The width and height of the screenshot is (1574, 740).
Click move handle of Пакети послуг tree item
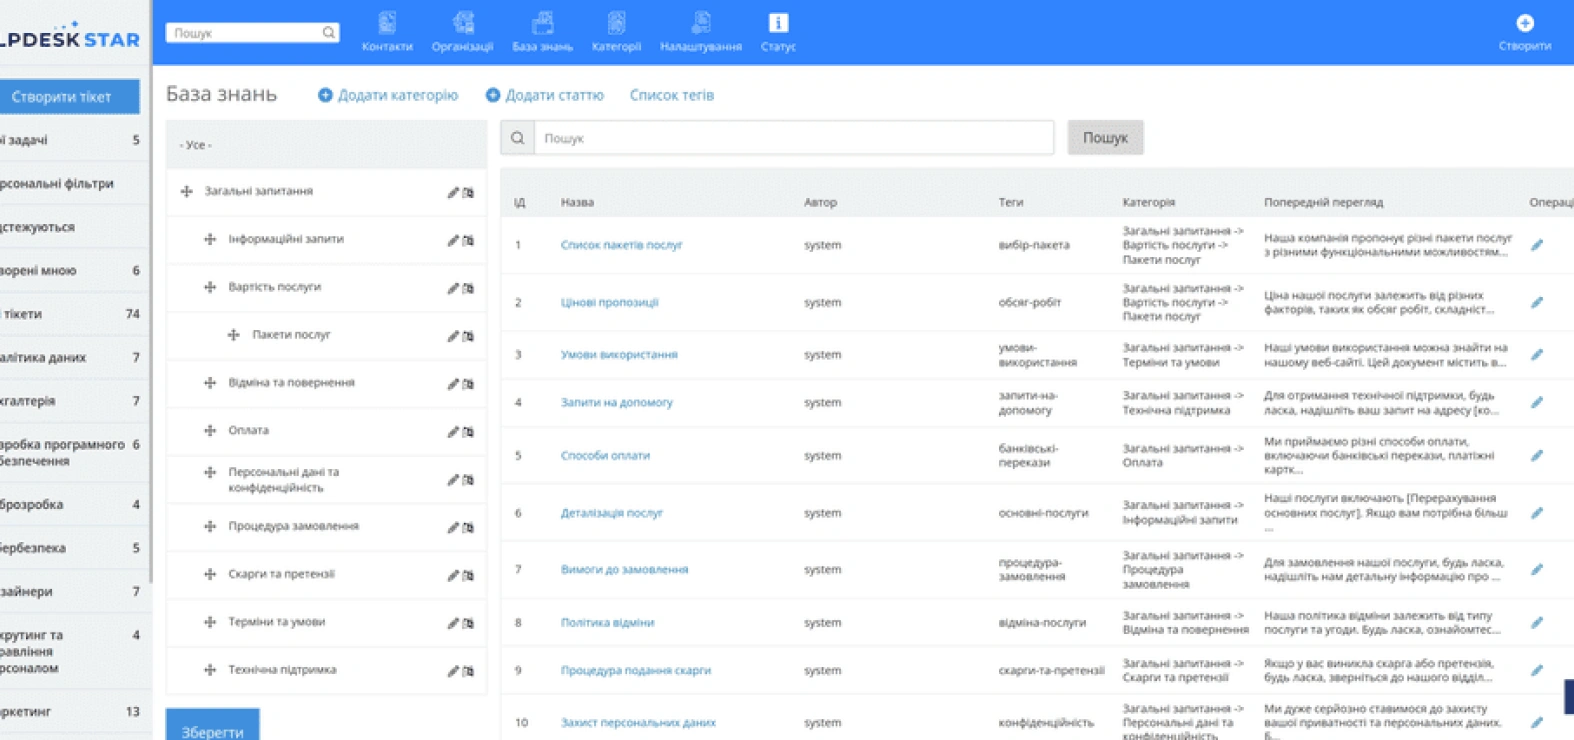pyautogui.click(x=234, y=335)
